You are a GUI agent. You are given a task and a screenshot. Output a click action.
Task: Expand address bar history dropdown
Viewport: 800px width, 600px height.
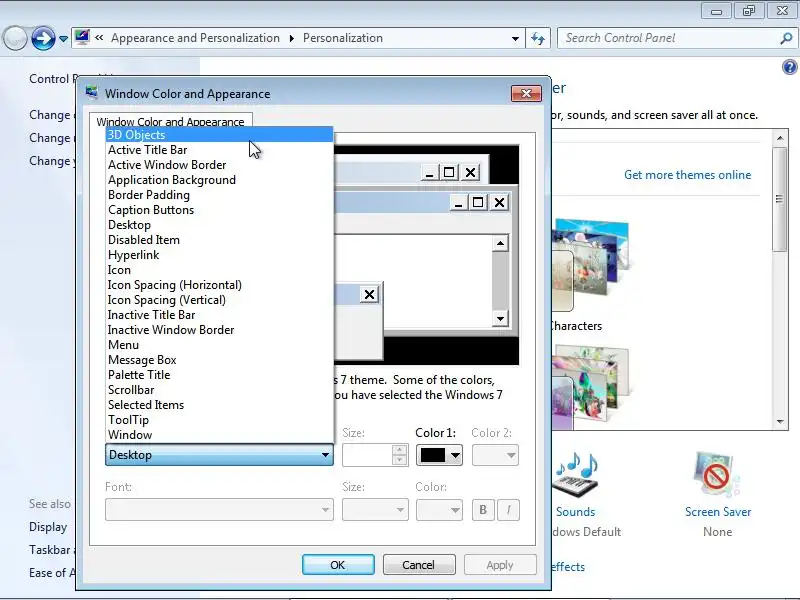(515, 38)
